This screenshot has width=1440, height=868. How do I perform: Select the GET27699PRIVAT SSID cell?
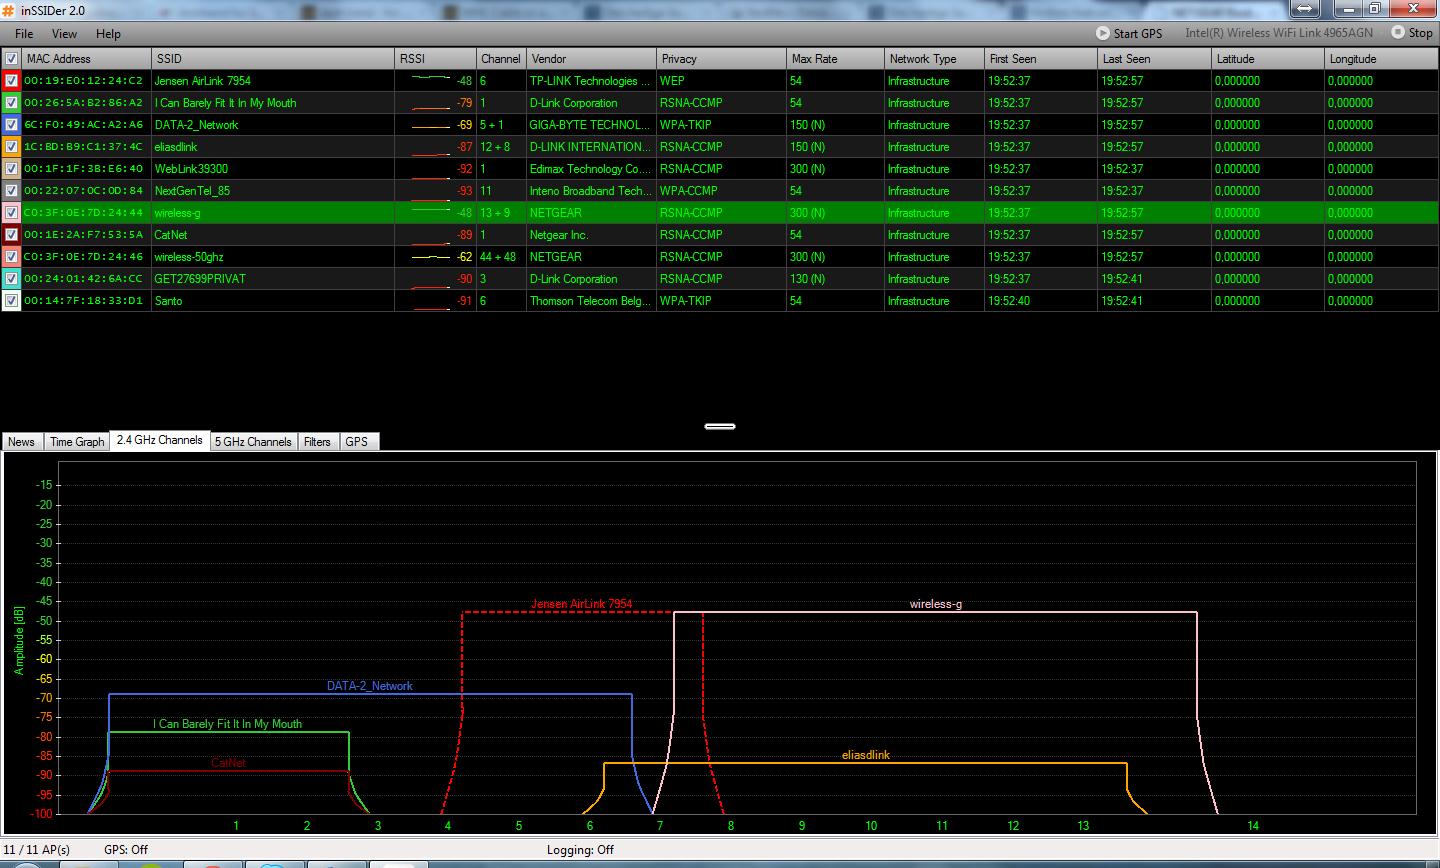click(273, 279)
